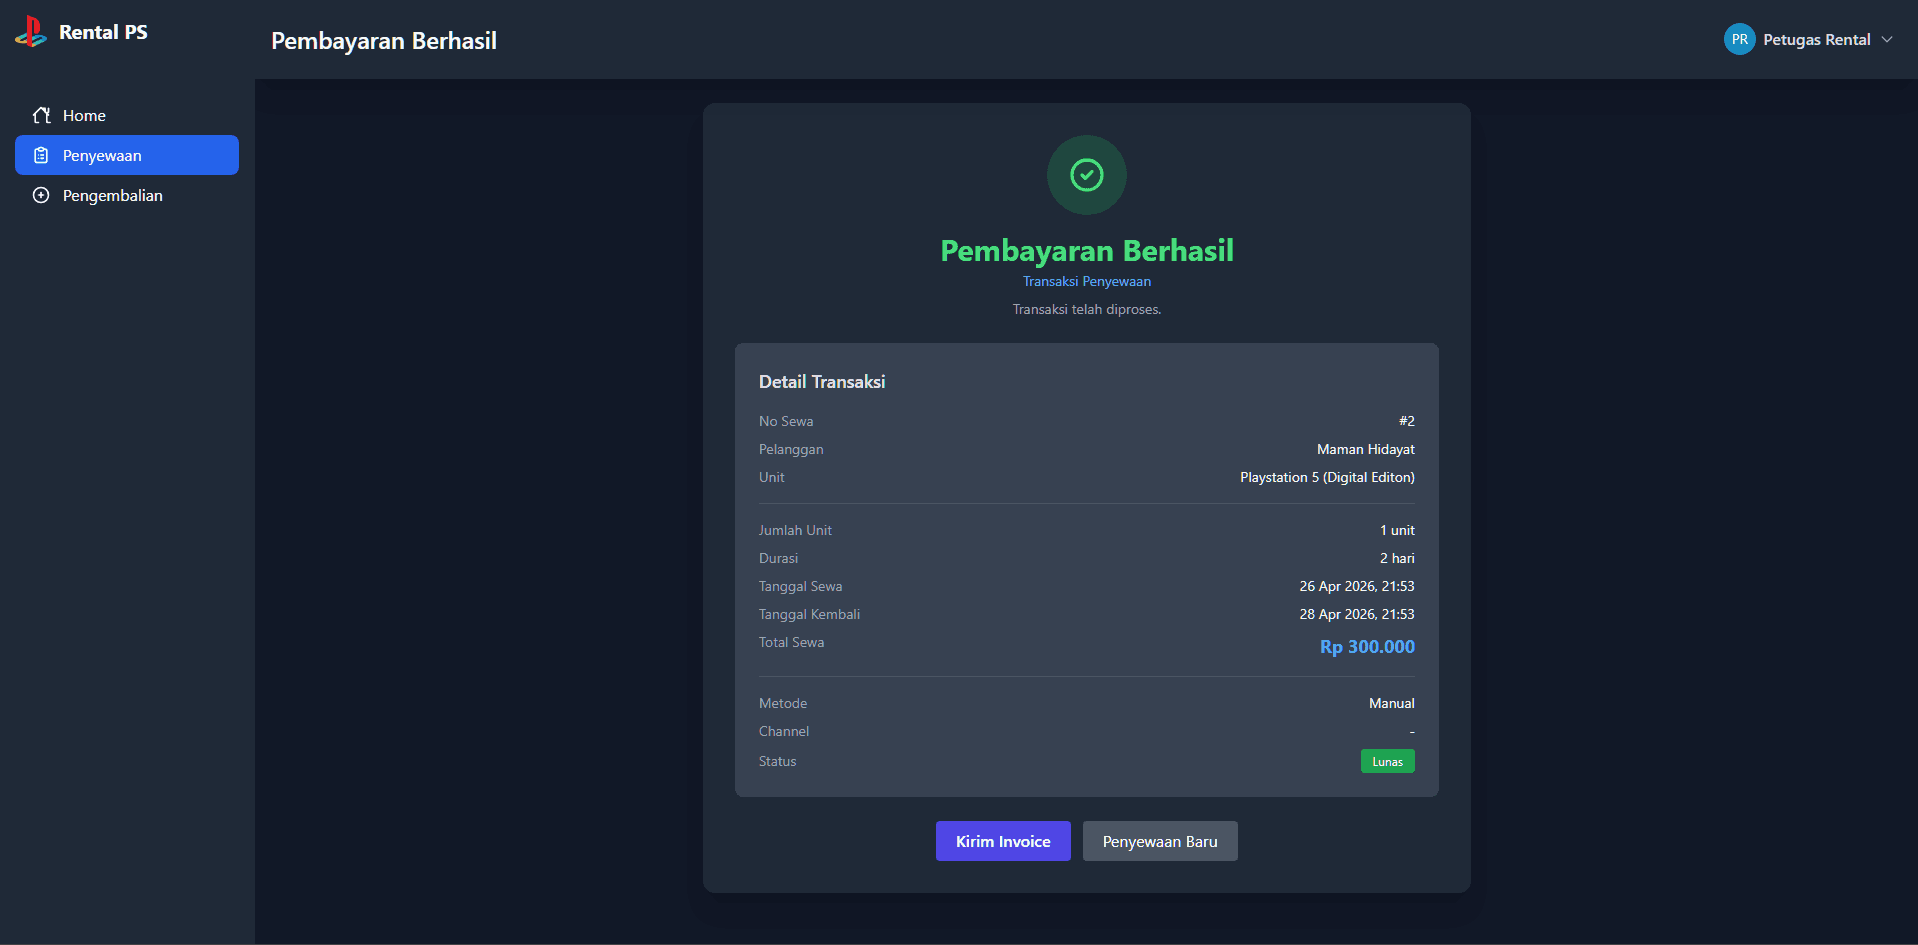The width and height of the screenshot is (1918, 945).
Task: Click the page title in top bar
Action: click(384, 40)
